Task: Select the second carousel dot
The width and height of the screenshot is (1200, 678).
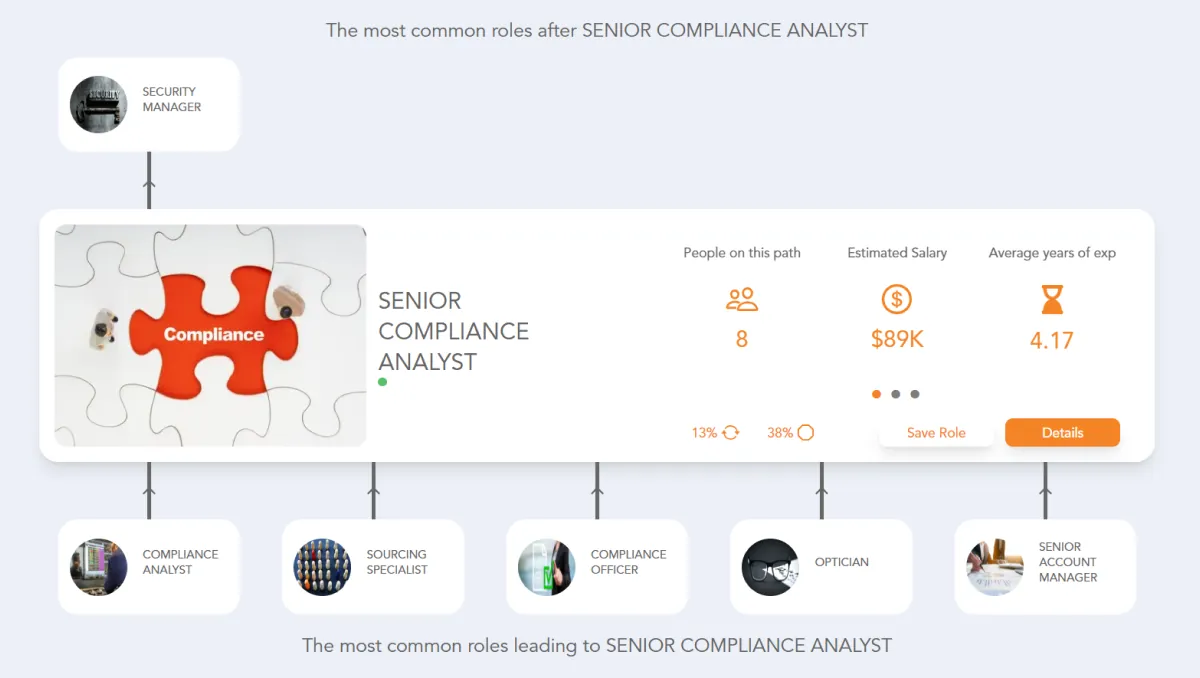Action: pos(896,394)
